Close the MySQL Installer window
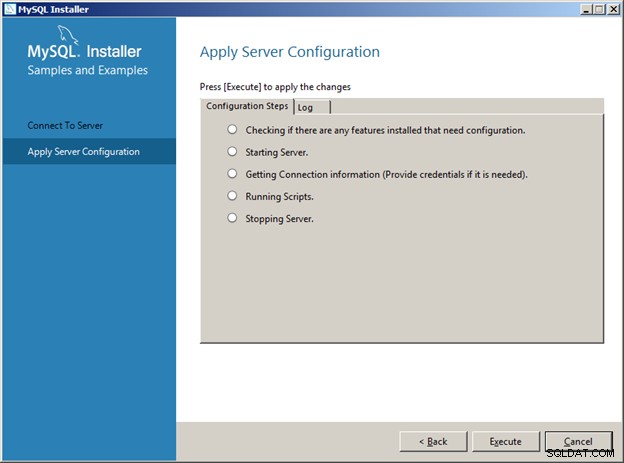This screenshot has width=624, height=463. tap(613, 9)
